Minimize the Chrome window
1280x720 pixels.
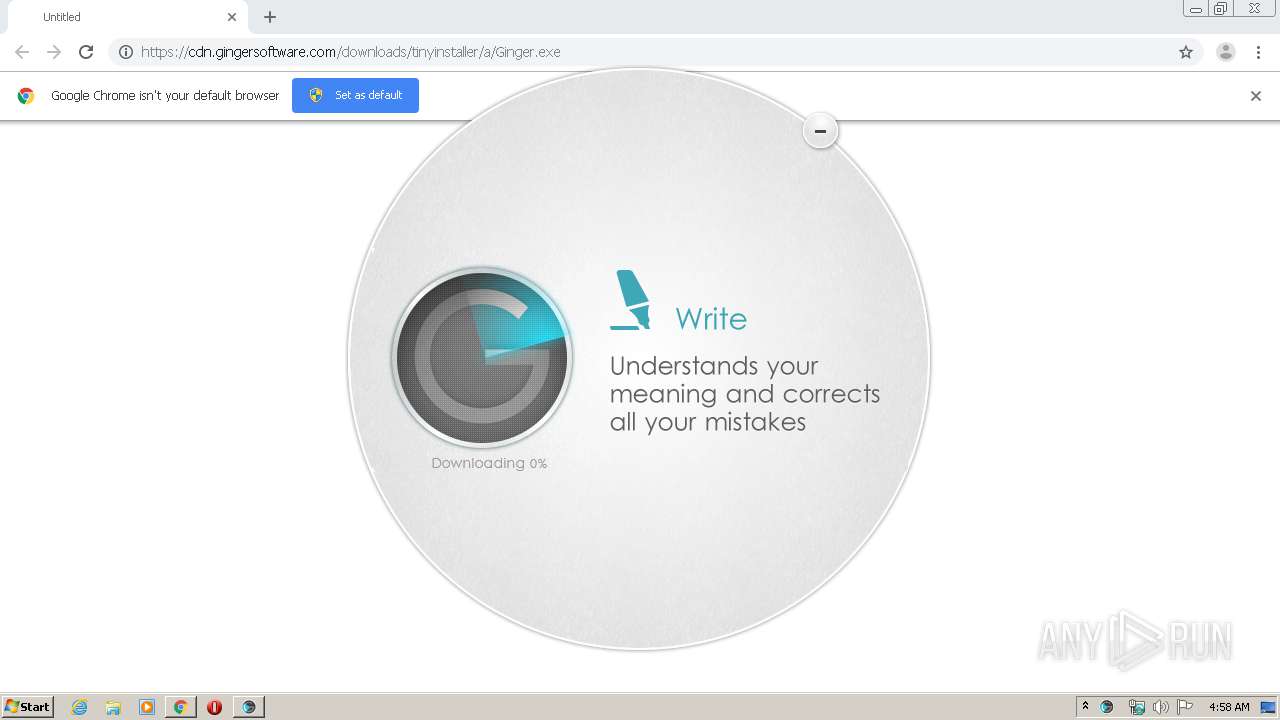point(1196,9)
